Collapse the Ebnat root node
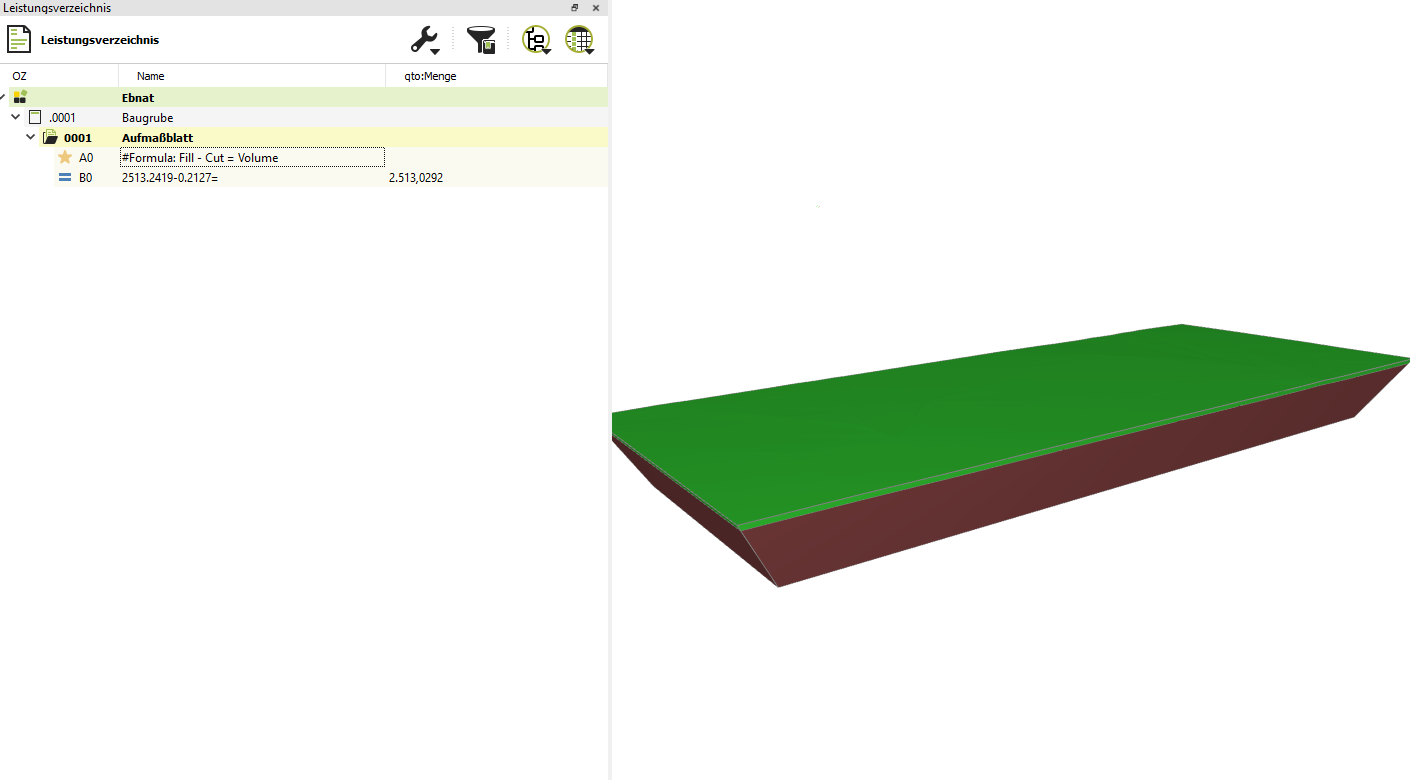Image resolution: width=1410 pixels, height=780 pixels. (3, 97)
